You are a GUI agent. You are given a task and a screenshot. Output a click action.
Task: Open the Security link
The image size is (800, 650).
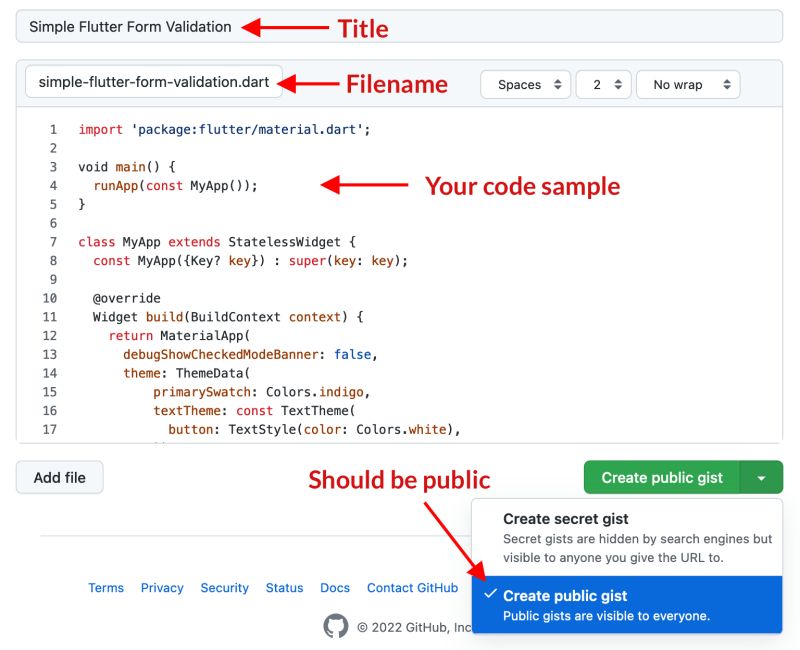224,588
